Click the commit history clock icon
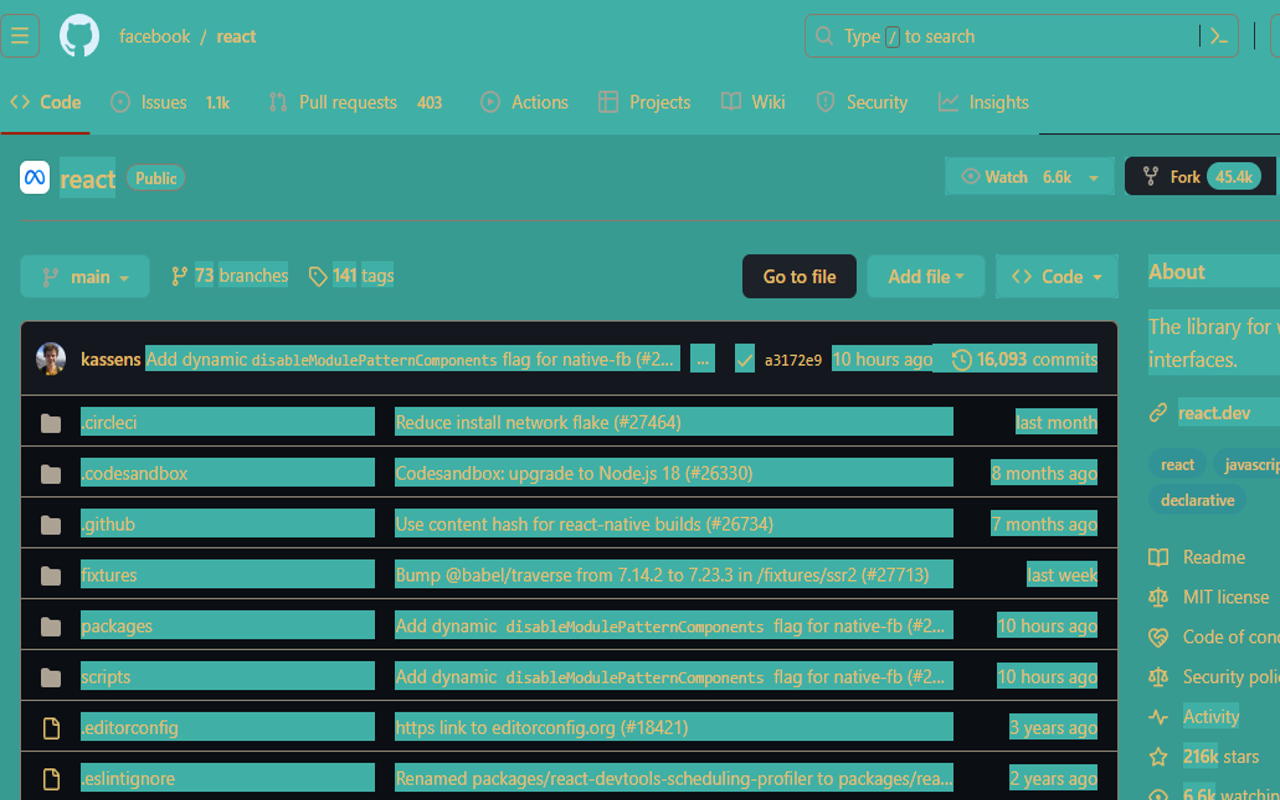The width and height of the screenshot is (1280, 800). [962, 359]
